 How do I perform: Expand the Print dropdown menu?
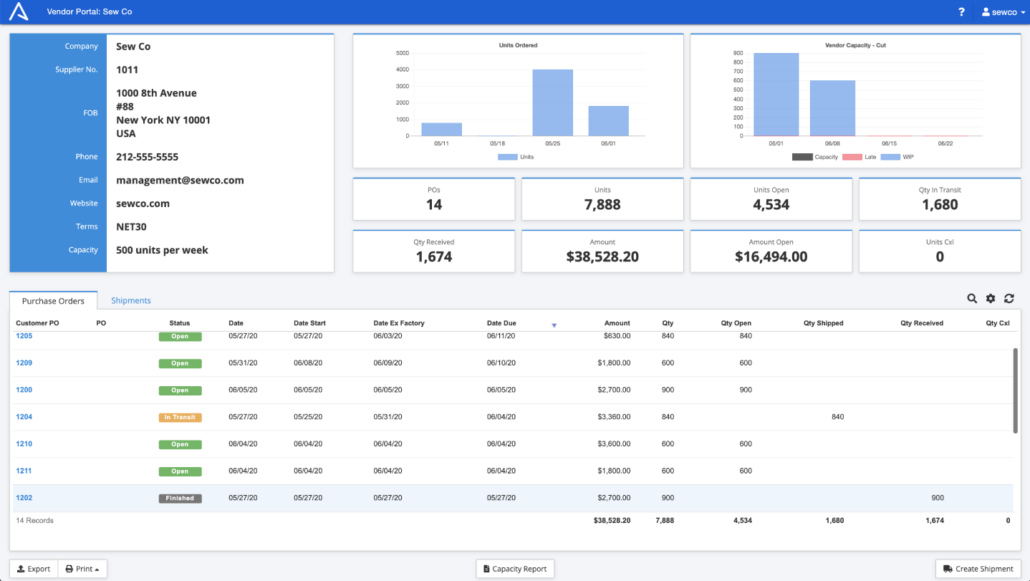[x=83, y=569]
